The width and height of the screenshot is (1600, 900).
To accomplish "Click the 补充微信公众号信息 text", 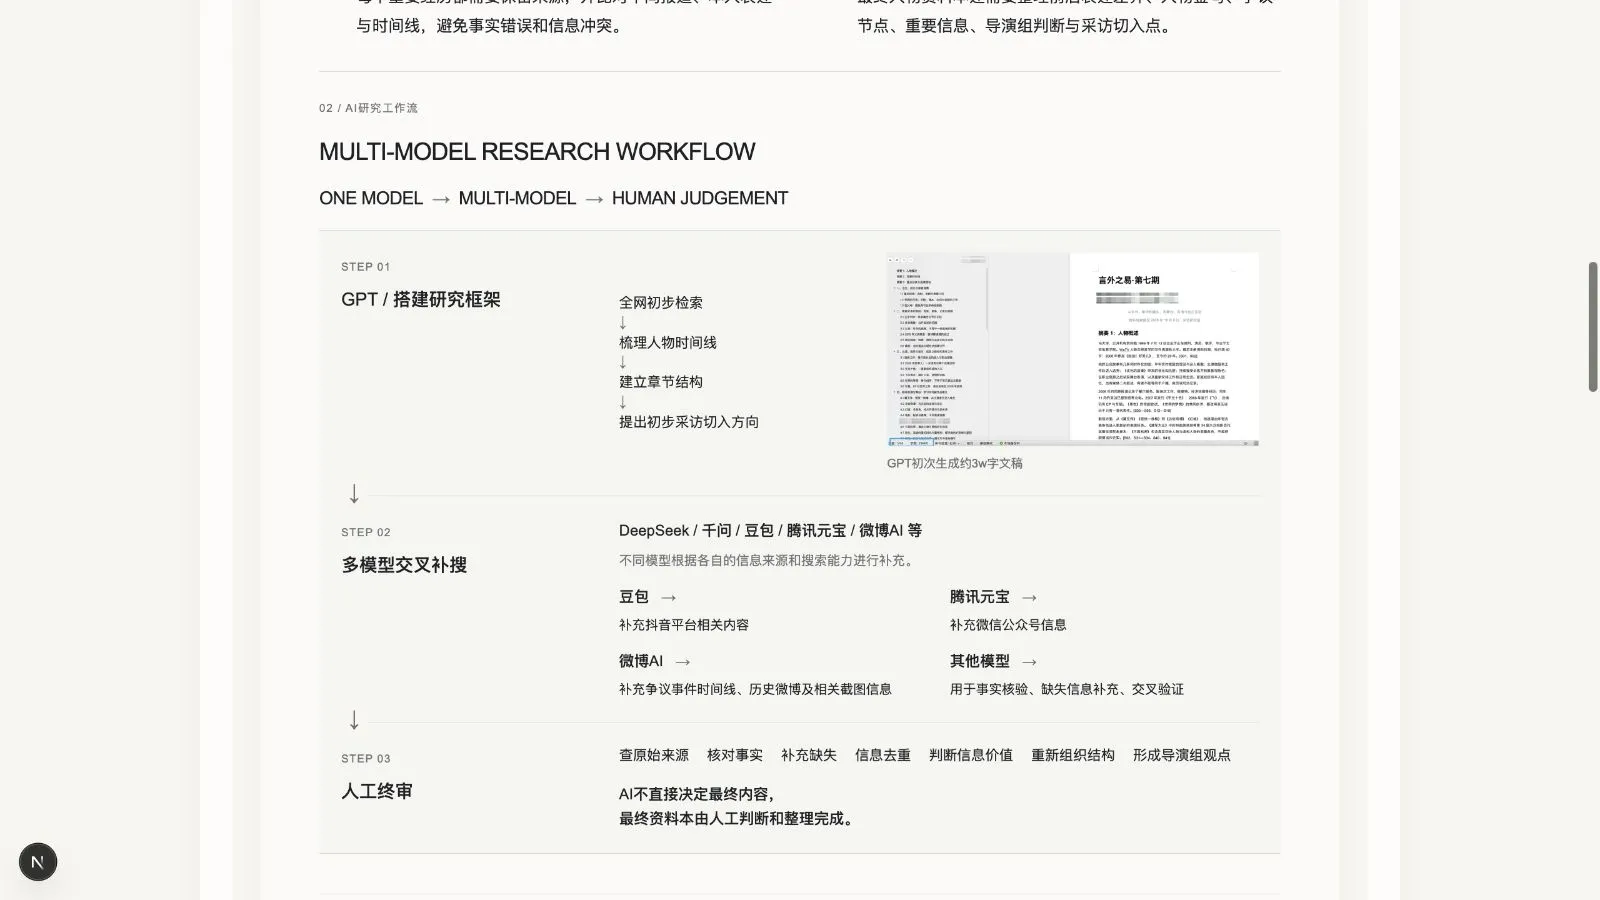I will click(1008, 625).
